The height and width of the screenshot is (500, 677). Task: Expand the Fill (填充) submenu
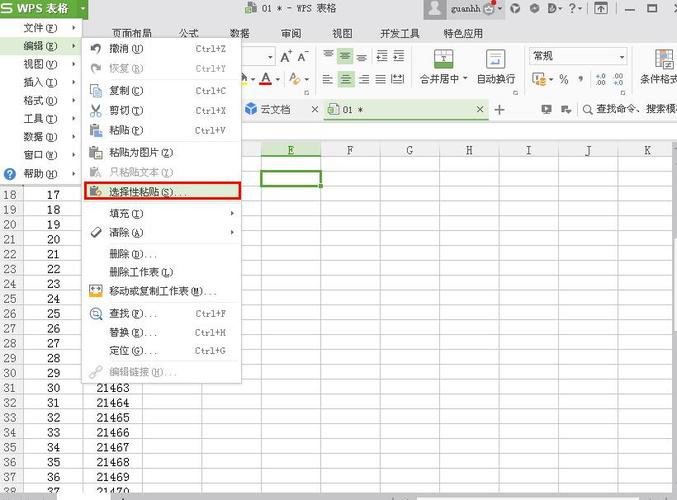tap(161, 213)
